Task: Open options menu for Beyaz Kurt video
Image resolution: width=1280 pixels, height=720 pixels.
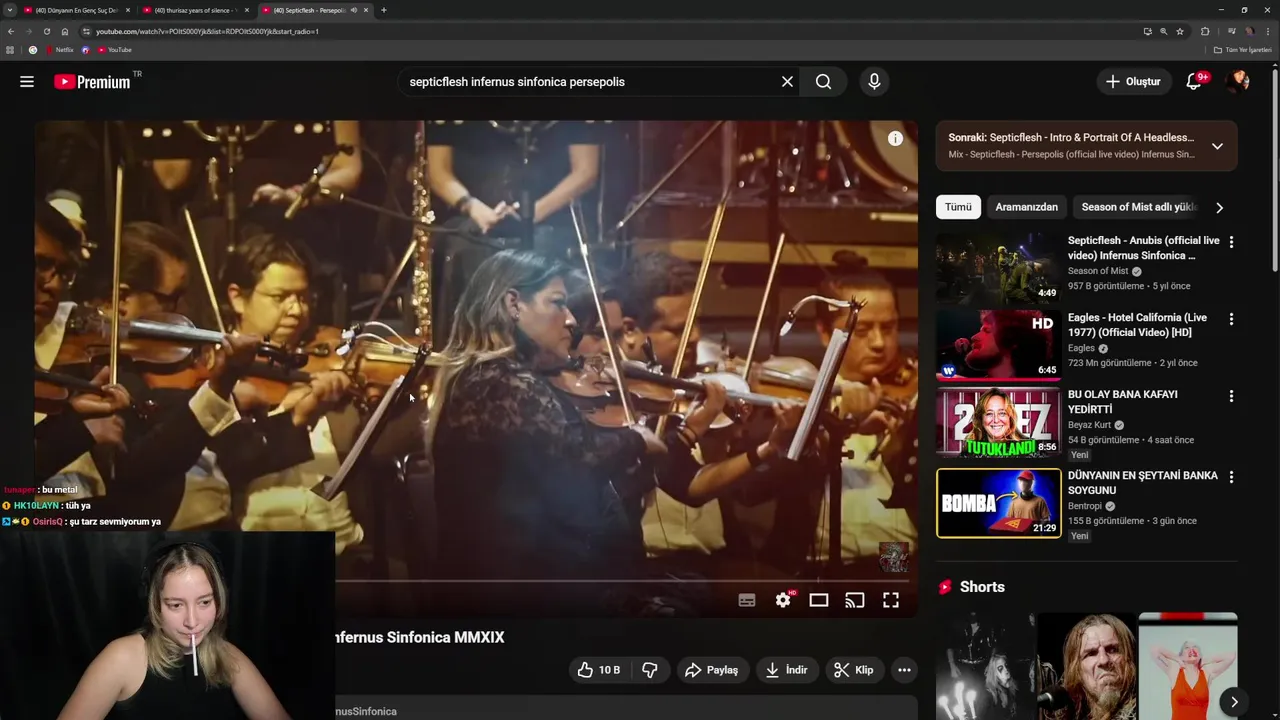Action: pos(1231,396)
